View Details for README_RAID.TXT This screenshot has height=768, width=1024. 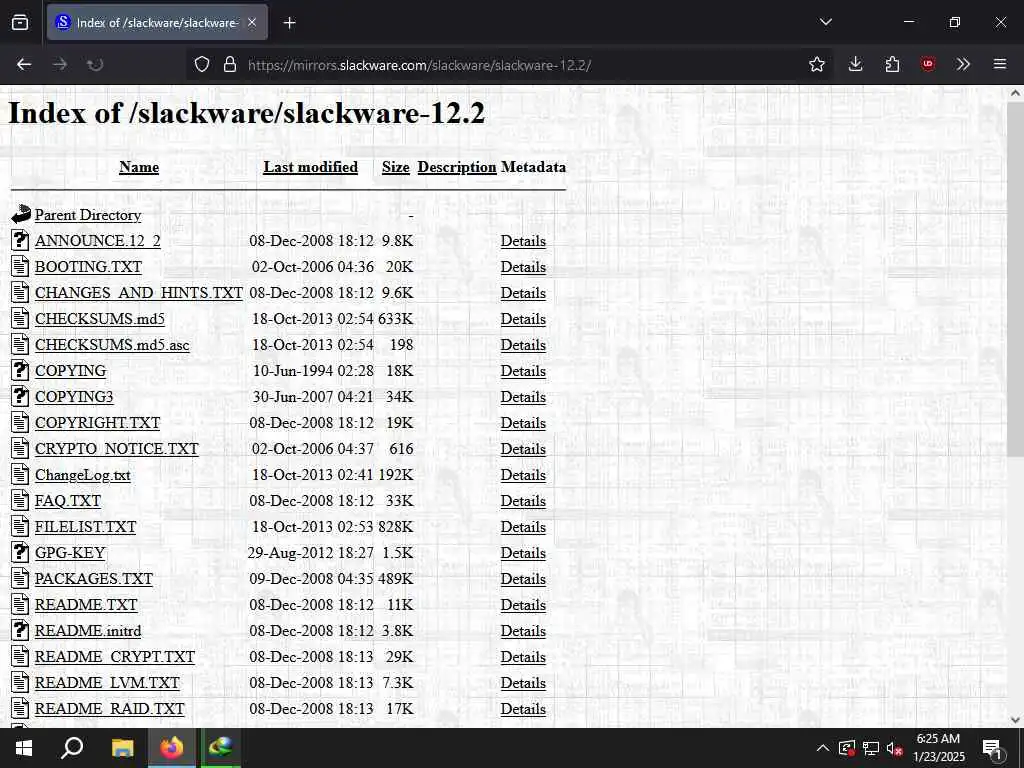point(523,709)
